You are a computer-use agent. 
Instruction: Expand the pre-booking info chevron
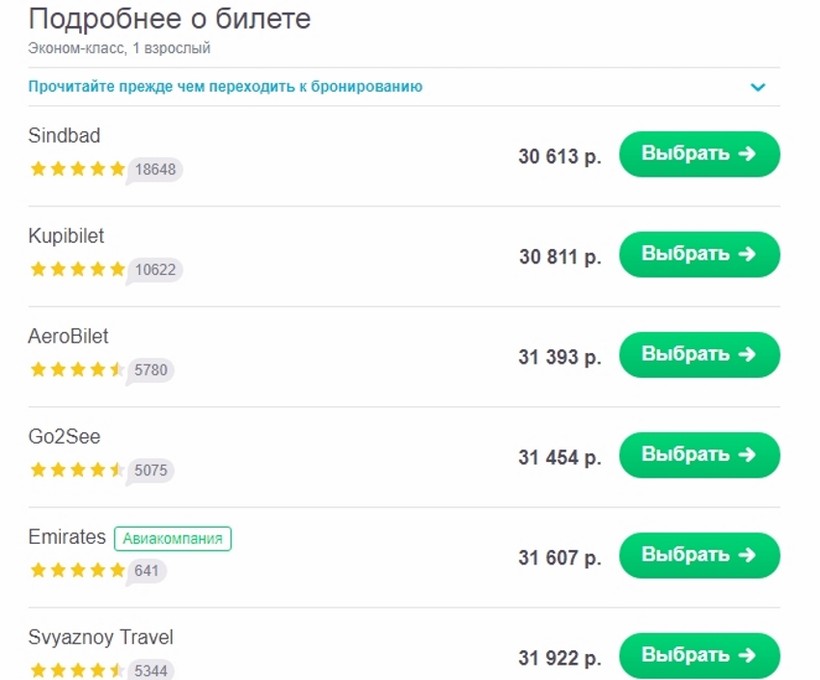click(x=758, y=87)
